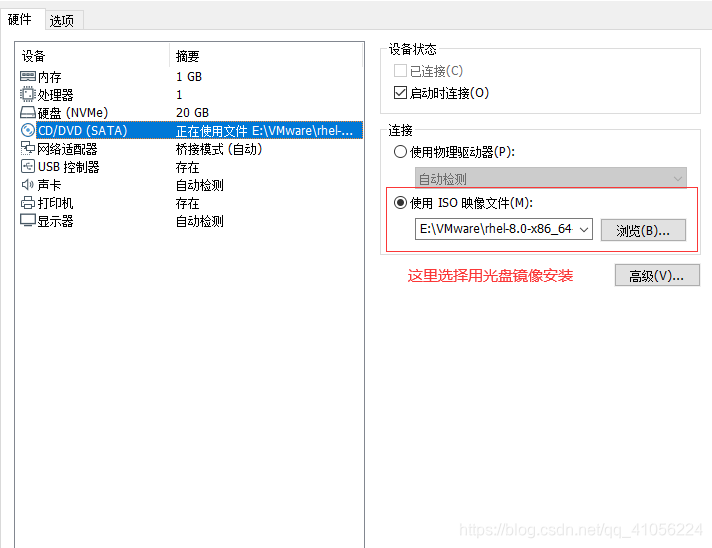Toggle the 已连接(C) checkbox
Image resolution: width=712 pixels, height=548 pixels.
point(400,71)
